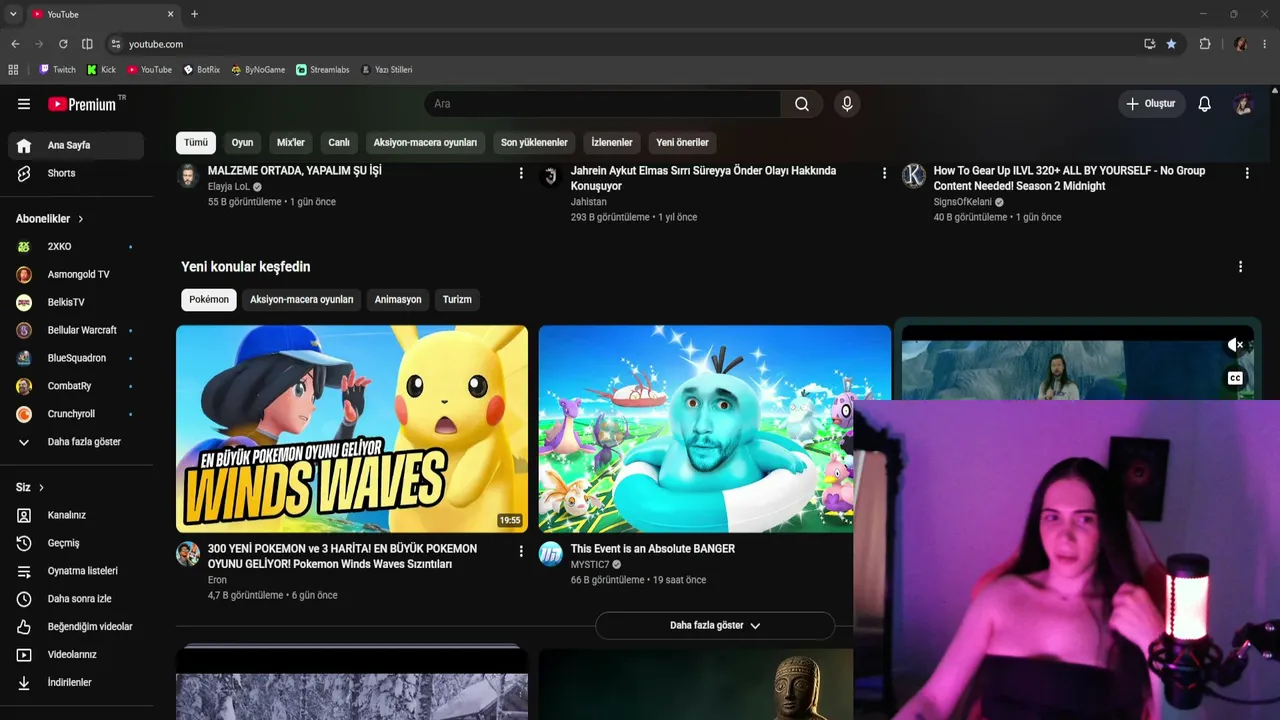The height and width of the screenshot is (720, 1280).
Task: Open Oynatma listeleri playlists
Action: [x=76, y=571]
